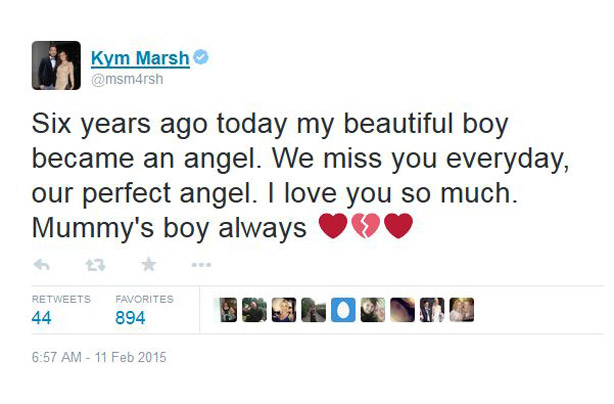Click the blue verified badge

click(201, 57)
